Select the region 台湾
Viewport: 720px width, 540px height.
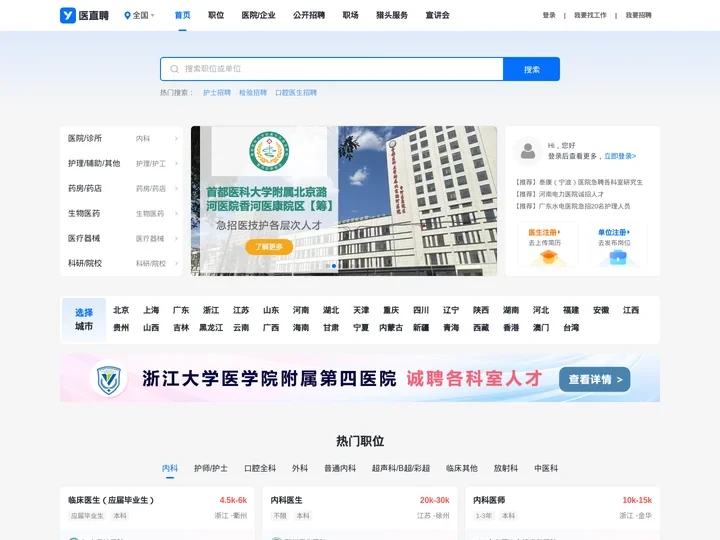pyautogui.click(x=571, y=328)
